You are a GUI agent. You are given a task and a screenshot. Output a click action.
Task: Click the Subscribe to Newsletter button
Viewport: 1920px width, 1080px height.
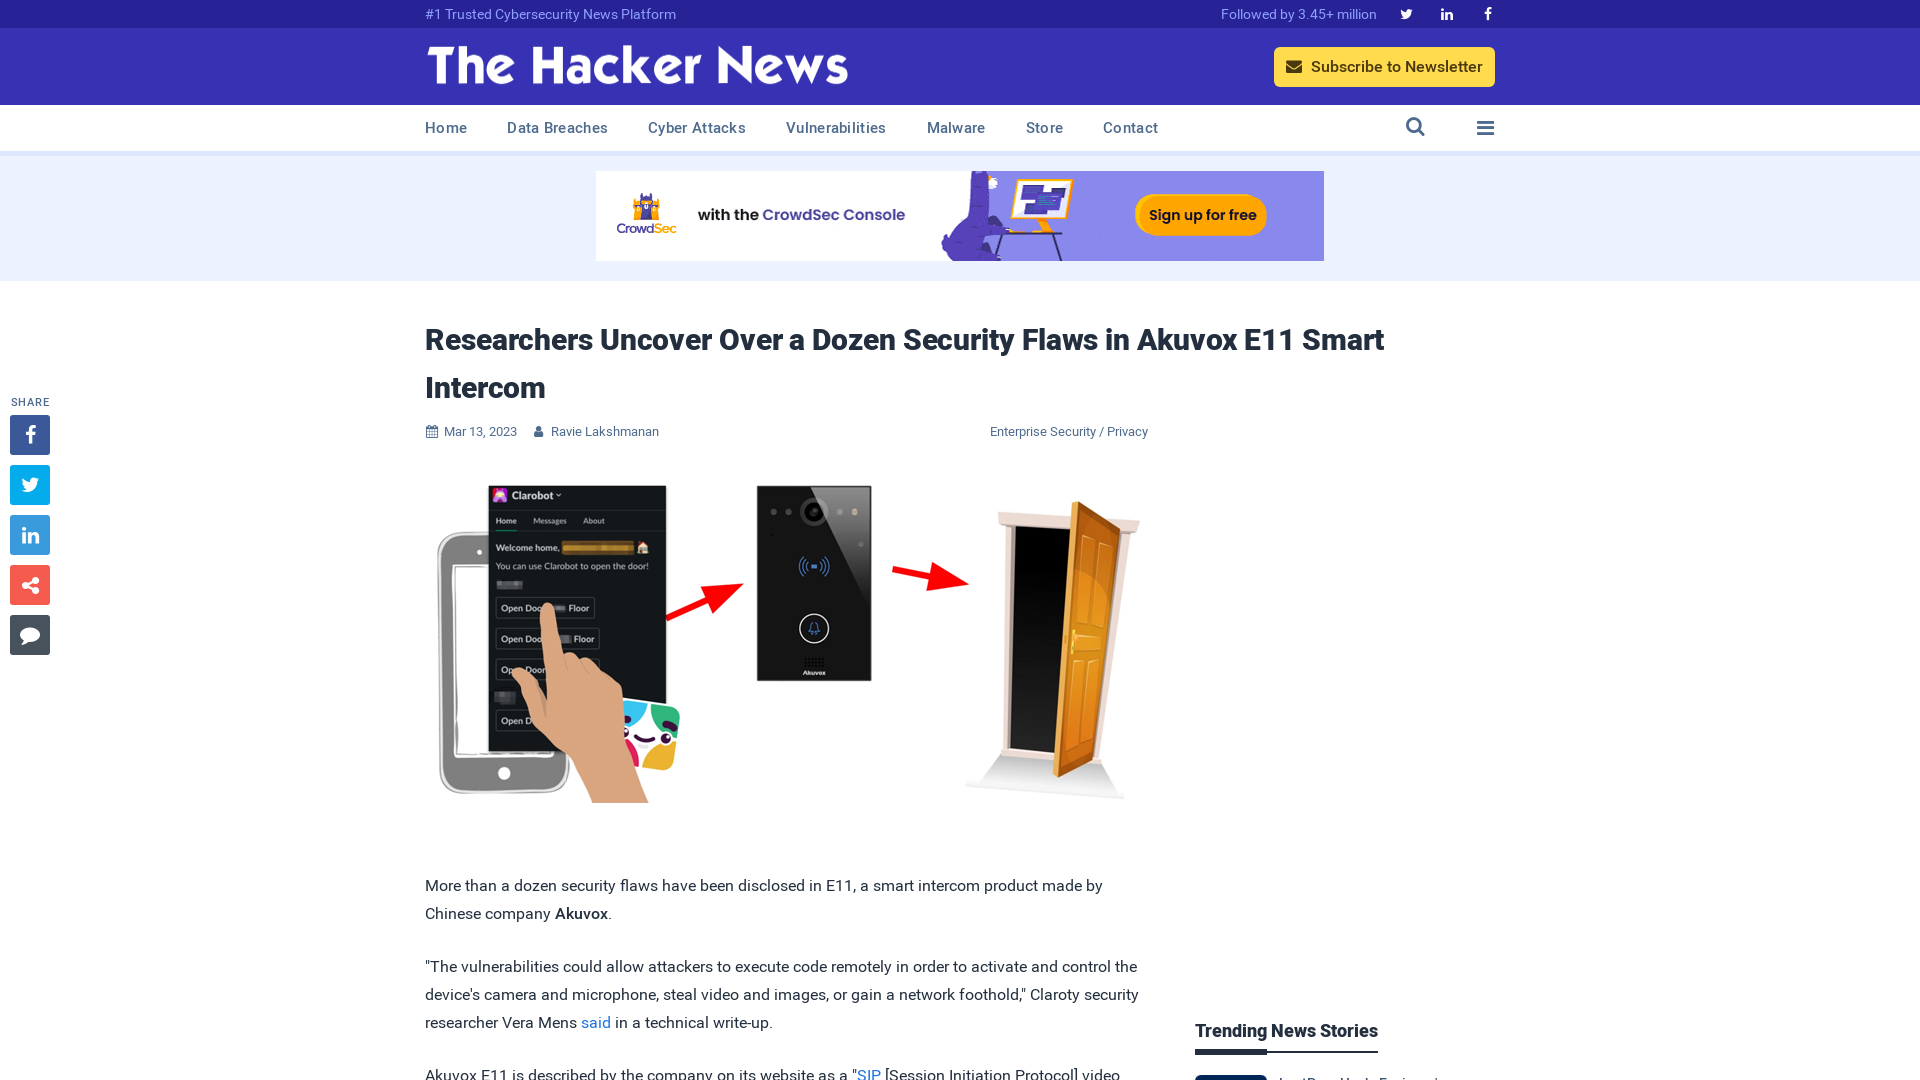(1385, 66)
